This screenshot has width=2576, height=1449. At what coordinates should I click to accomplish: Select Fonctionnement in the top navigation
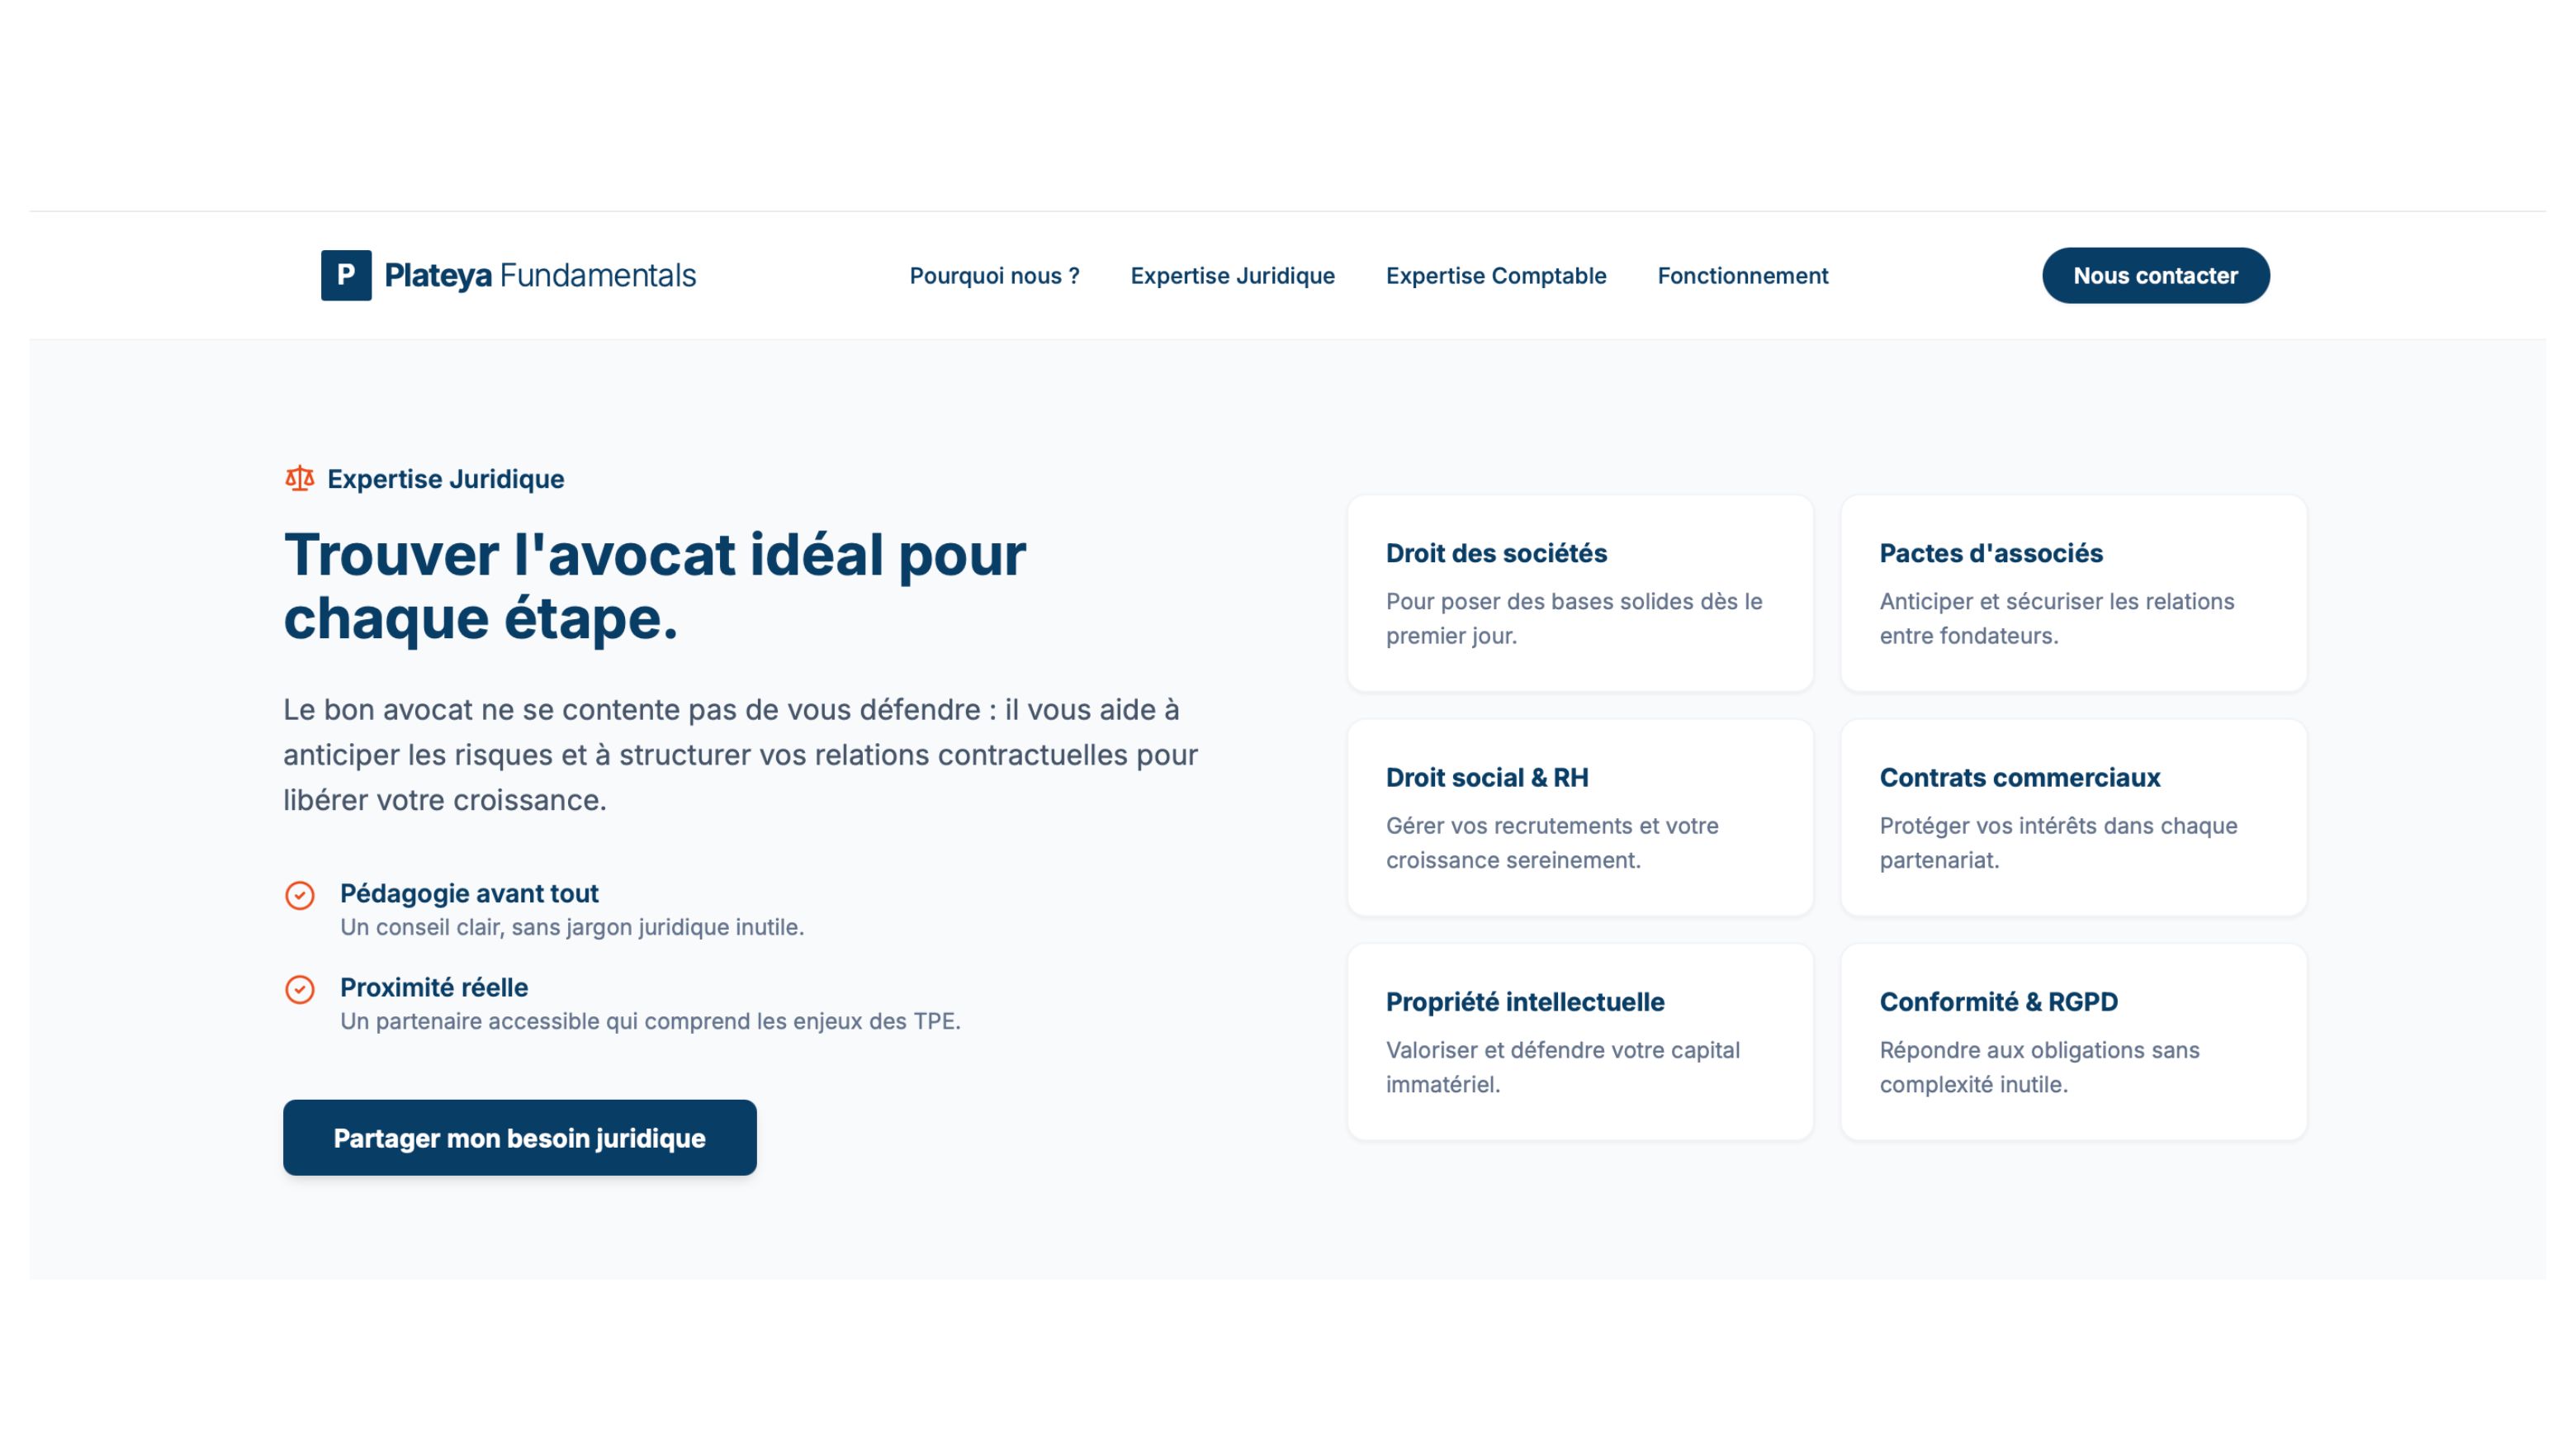pos(1742,276)
